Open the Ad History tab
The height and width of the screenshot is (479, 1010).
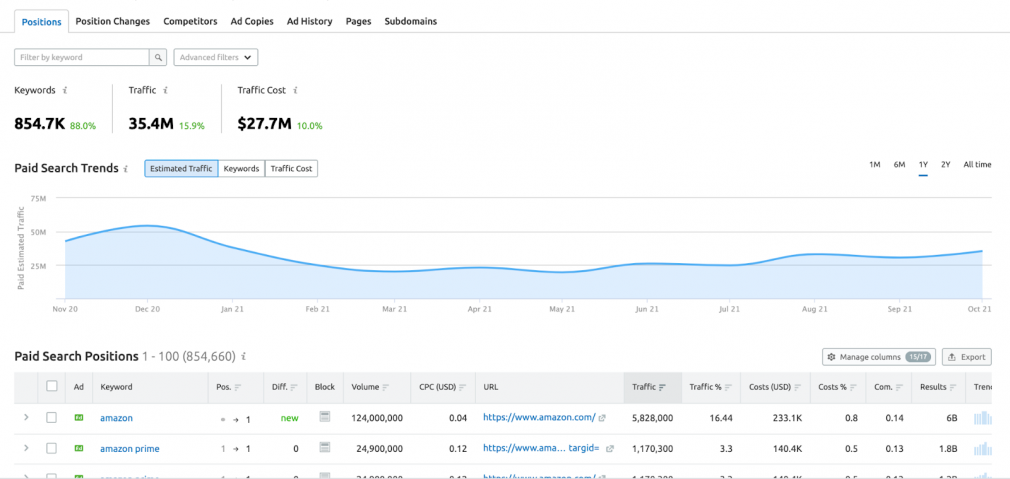tap(309, 21)
